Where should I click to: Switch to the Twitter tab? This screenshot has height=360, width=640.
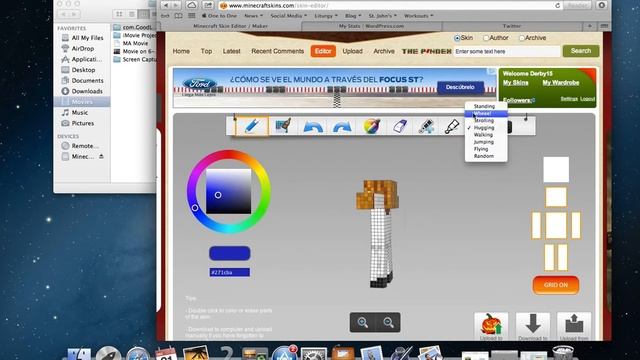[512, 26]
